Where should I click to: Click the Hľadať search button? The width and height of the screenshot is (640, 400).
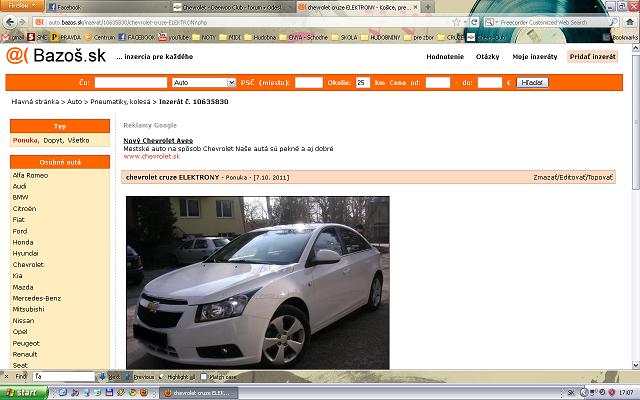[532, 82]
